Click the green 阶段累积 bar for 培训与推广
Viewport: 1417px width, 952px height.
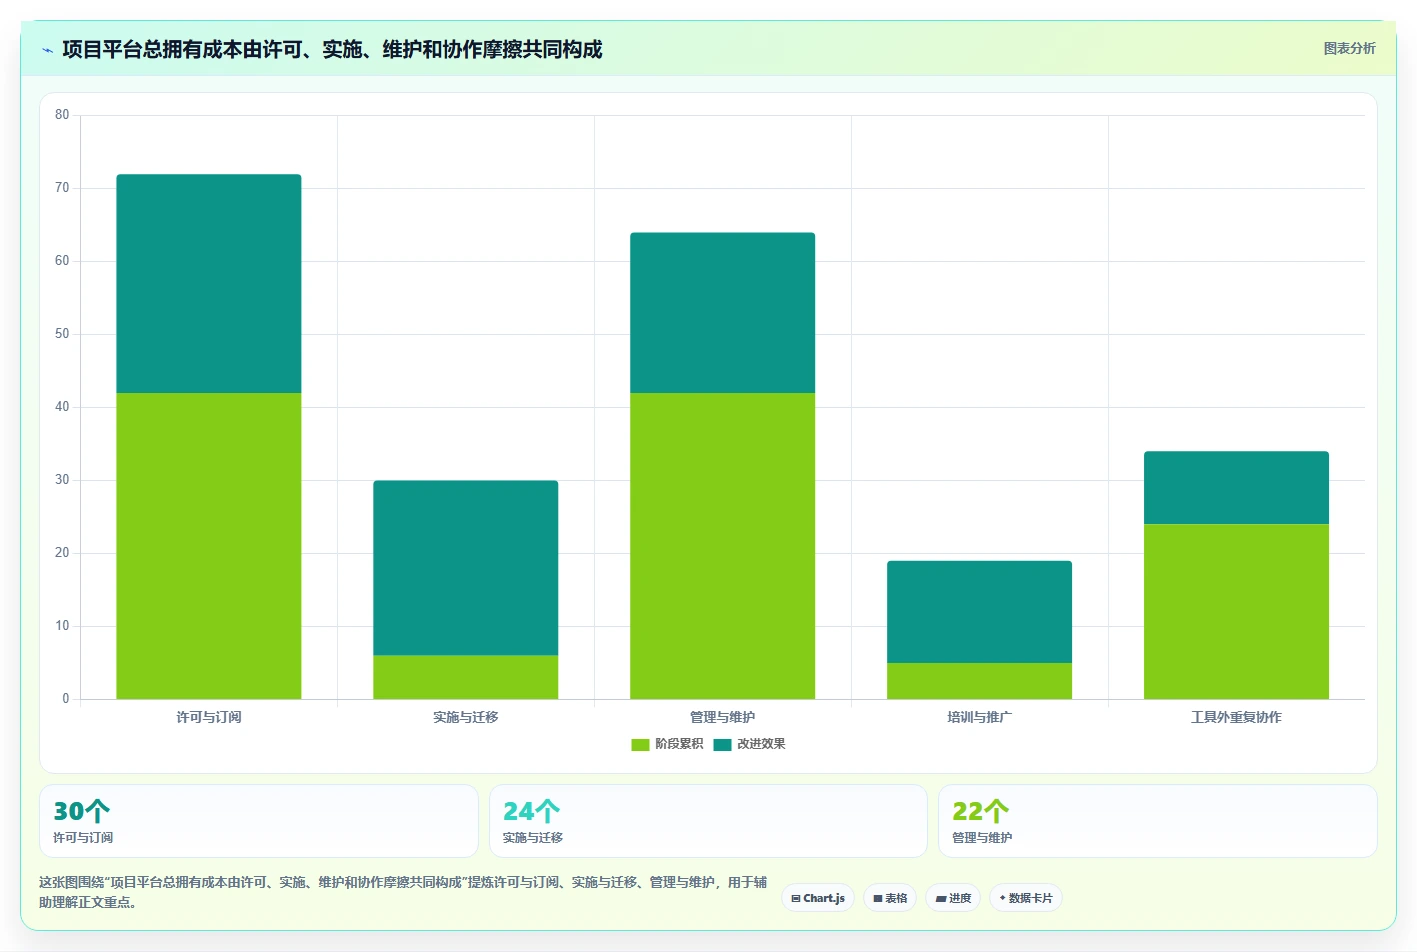(x=980, y=681)
